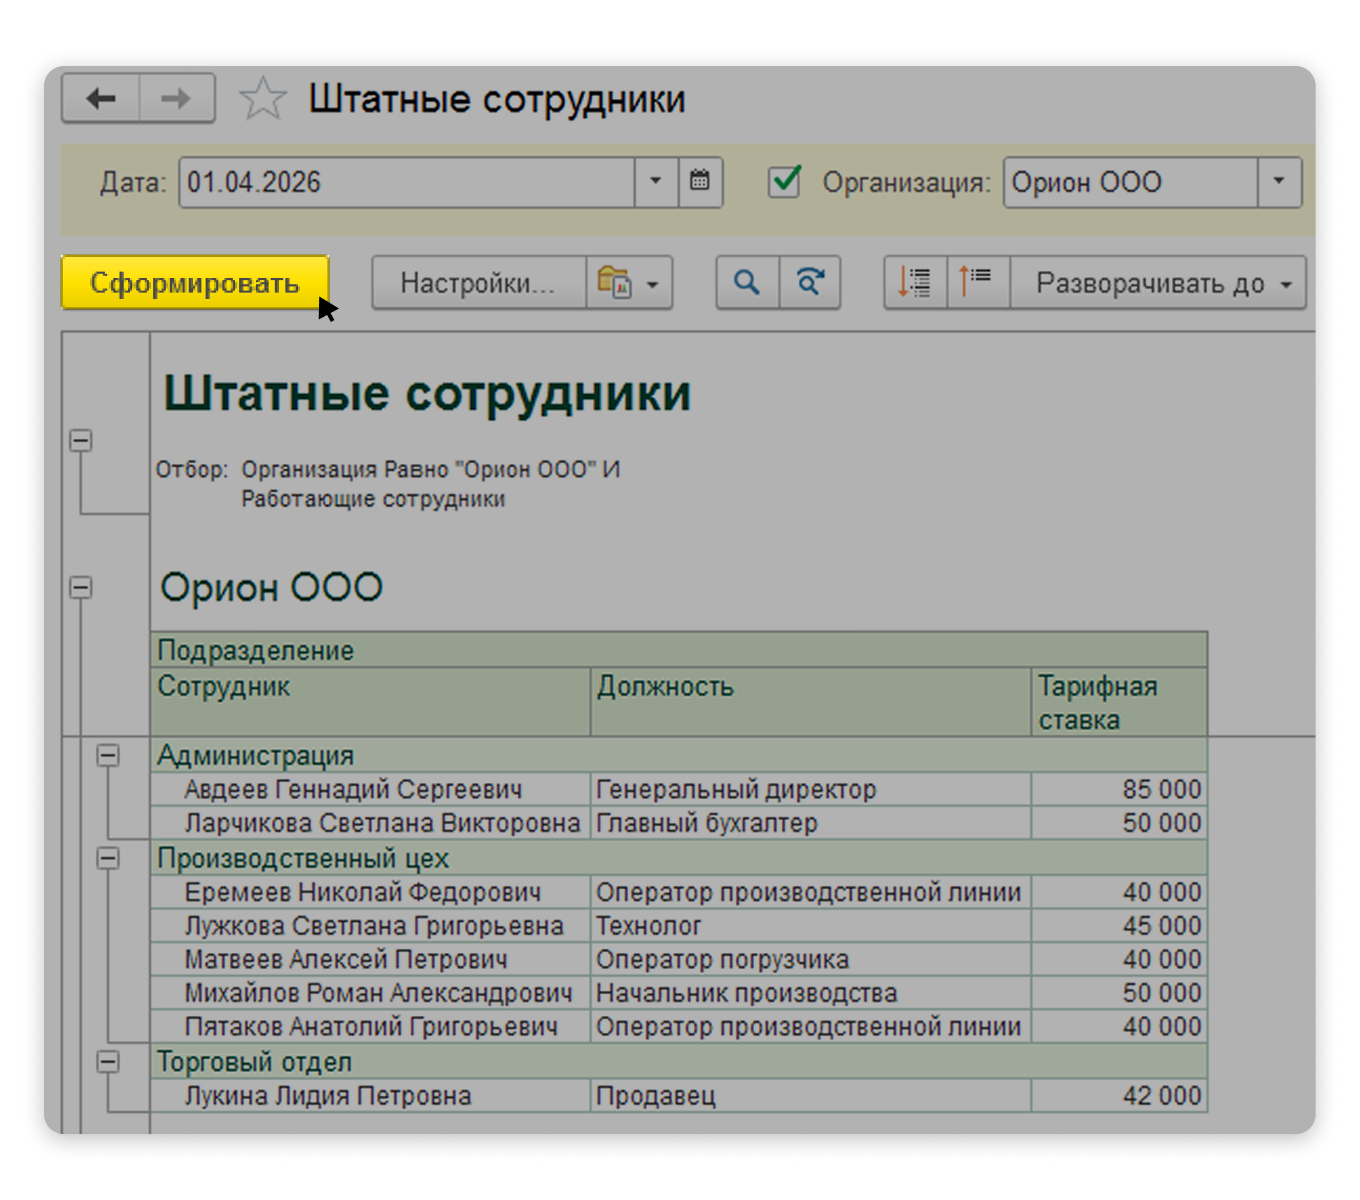This screenshot has width=1360, height=1200.
Task: Click the large Штатные сотрудники report heading
Action: pyautogui.click(x=427, y=393)
